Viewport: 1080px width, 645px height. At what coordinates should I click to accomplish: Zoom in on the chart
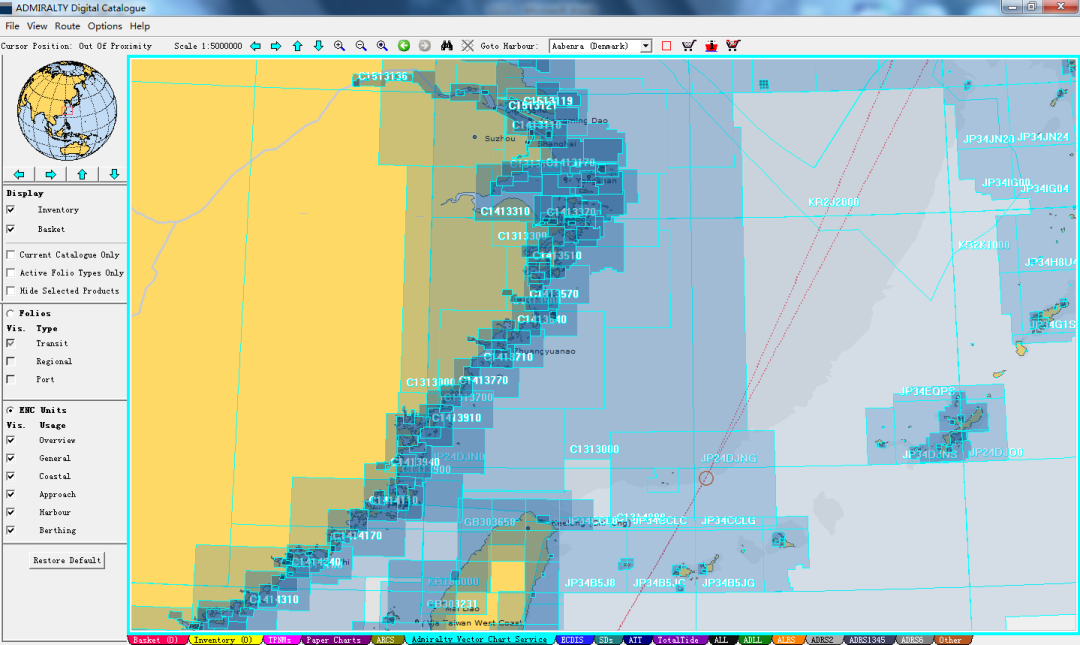[340, 46]
